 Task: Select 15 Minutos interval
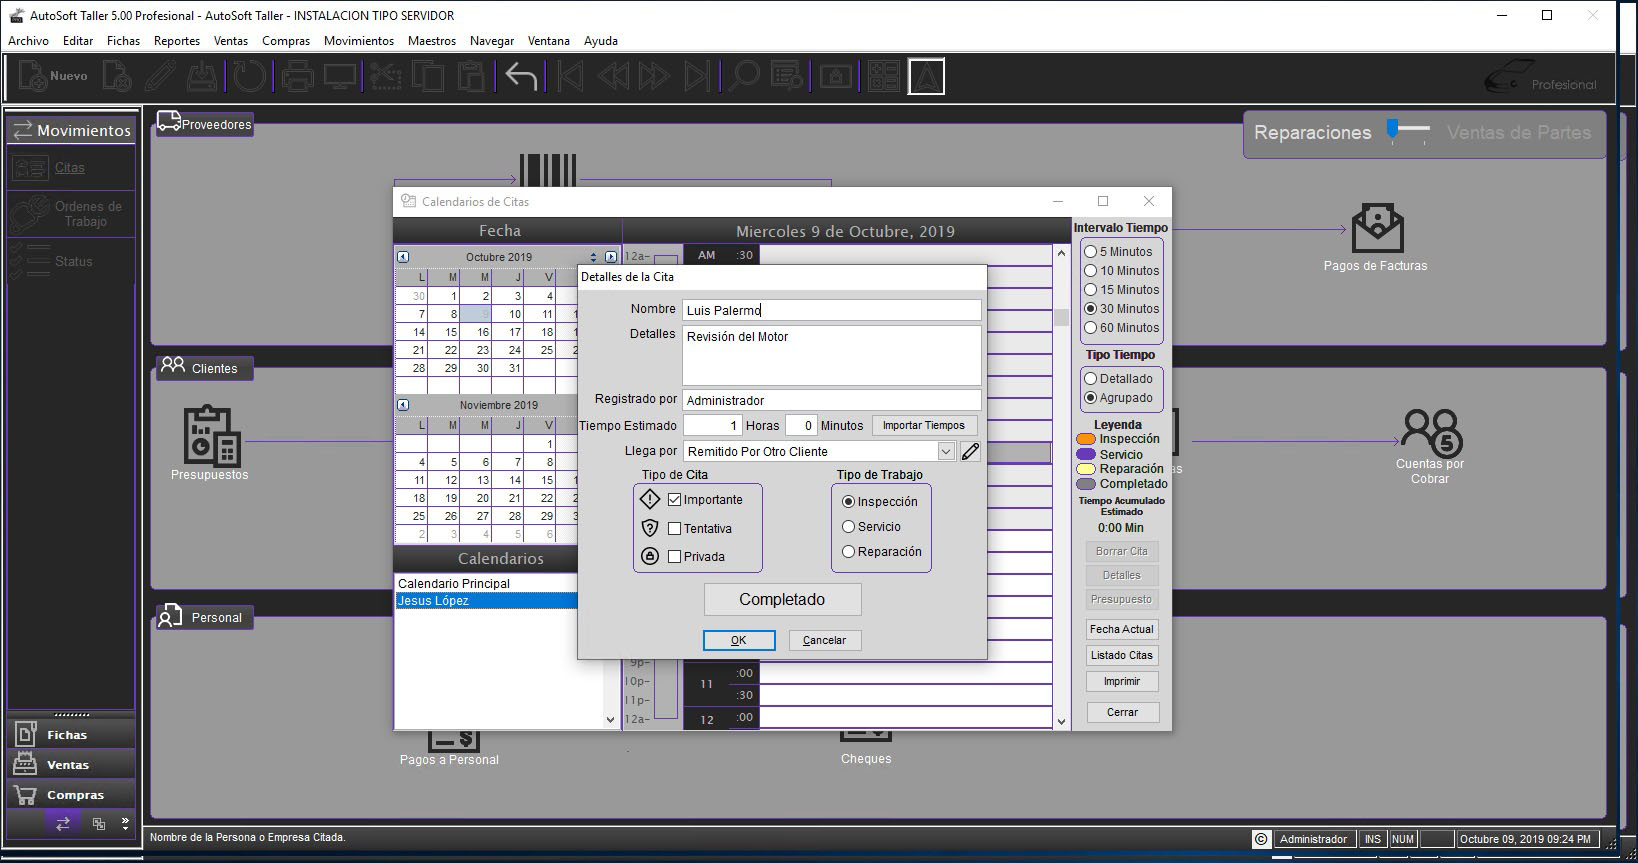(1091, 289)
